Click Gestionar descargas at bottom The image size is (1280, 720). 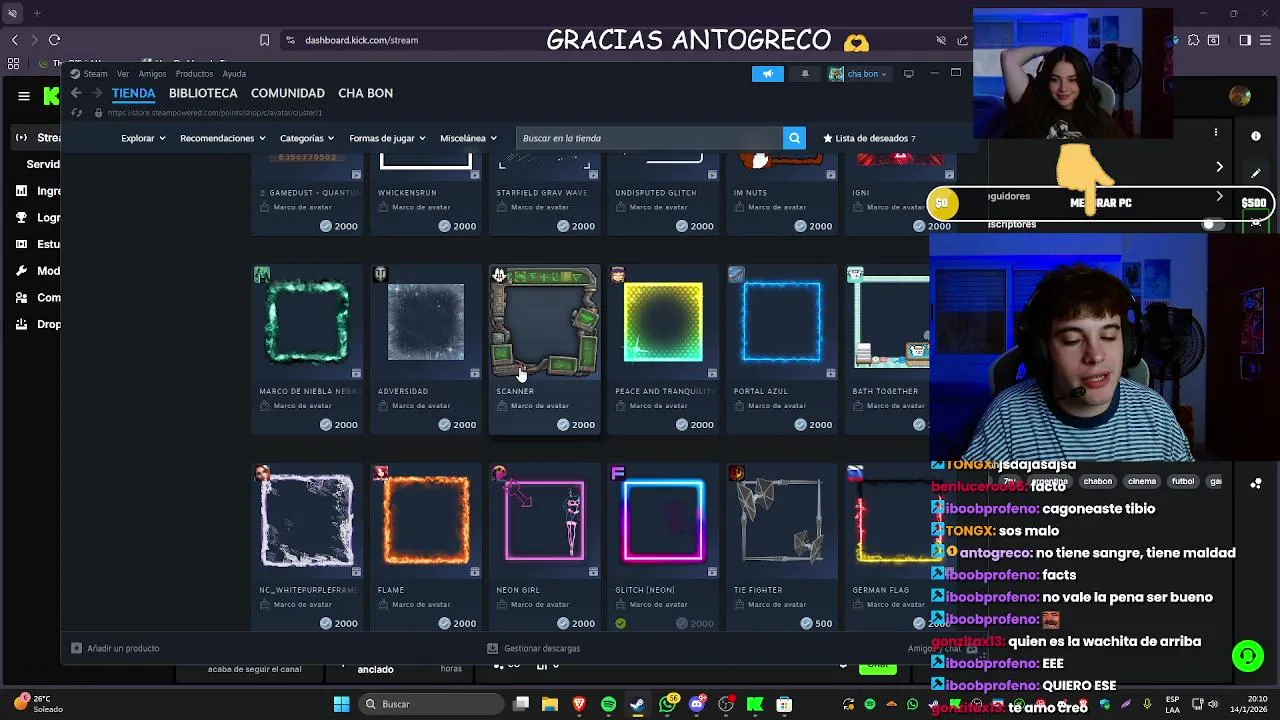point(534,648)
